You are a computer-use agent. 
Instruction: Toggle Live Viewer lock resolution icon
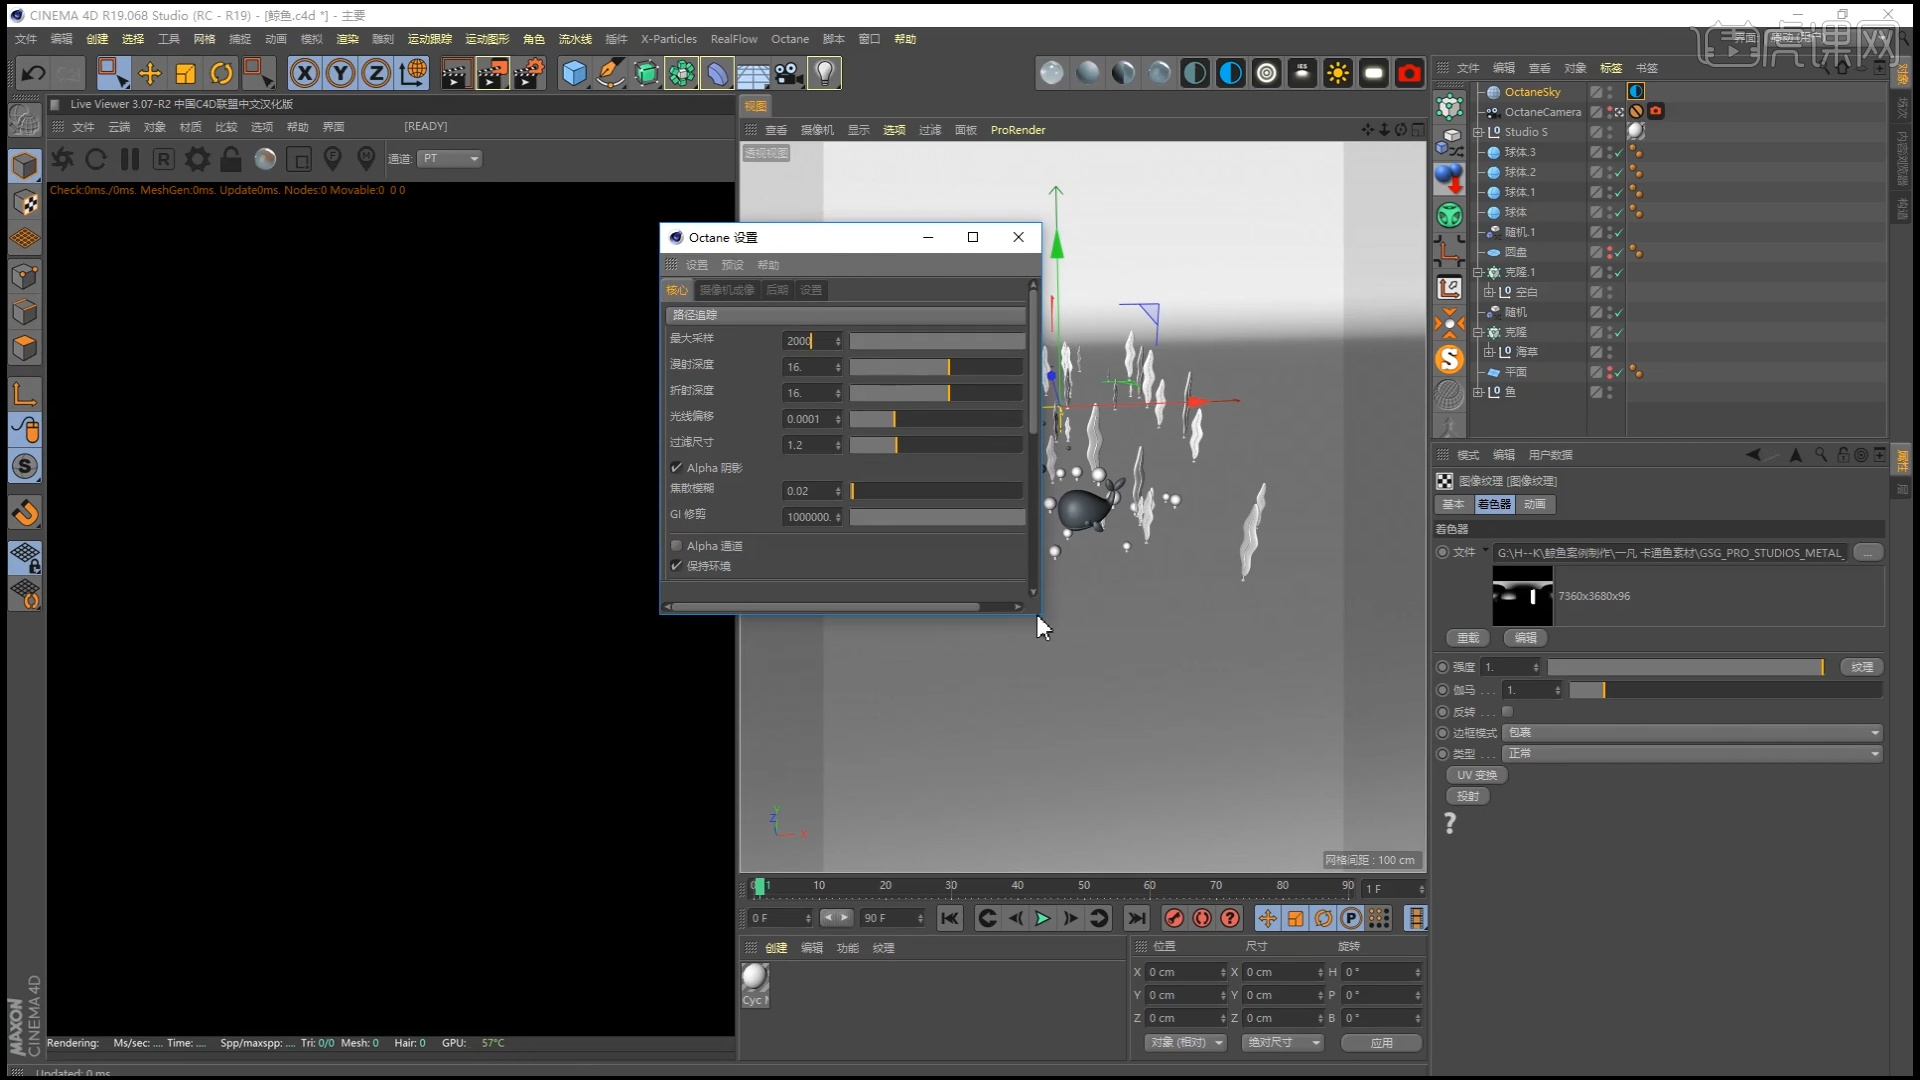click(231, 159)
